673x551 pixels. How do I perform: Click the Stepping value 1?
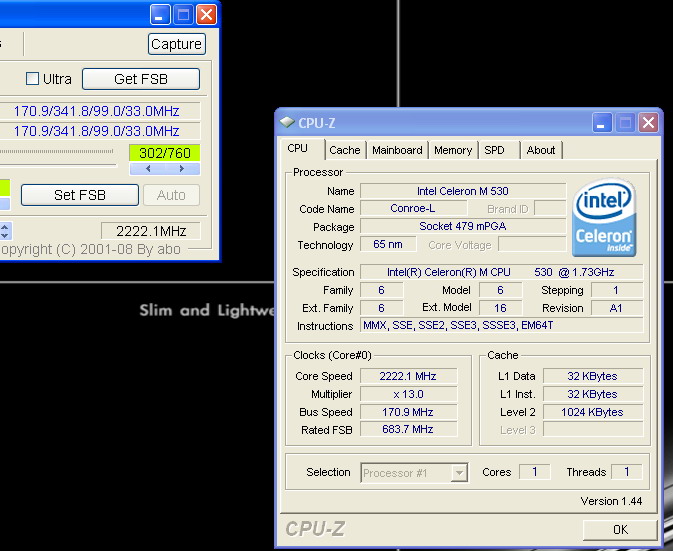[x=616, y=290]
